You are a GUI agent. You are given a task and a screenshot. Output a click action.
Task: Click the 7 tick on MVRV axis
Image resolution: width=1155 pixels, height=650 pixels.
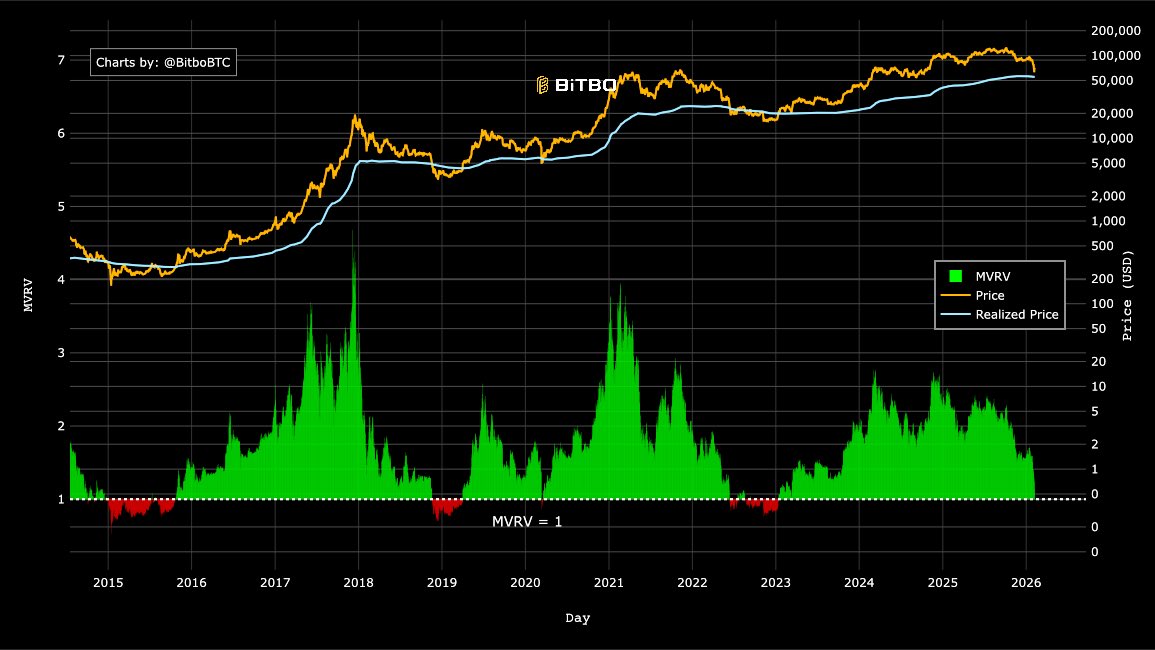(61, 60)
